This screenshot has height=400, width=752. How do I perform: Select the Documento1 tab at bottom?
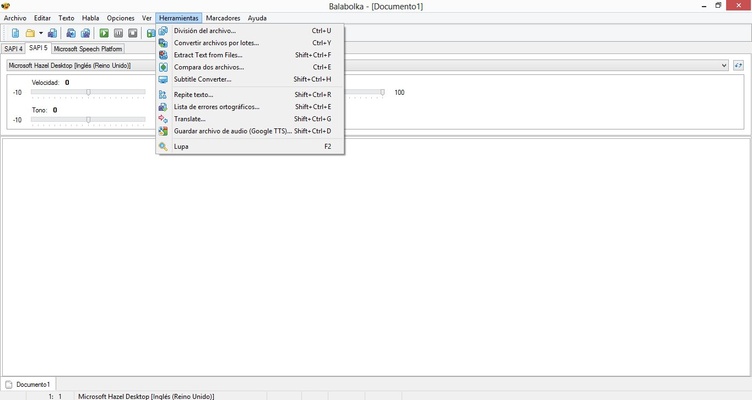28,384
